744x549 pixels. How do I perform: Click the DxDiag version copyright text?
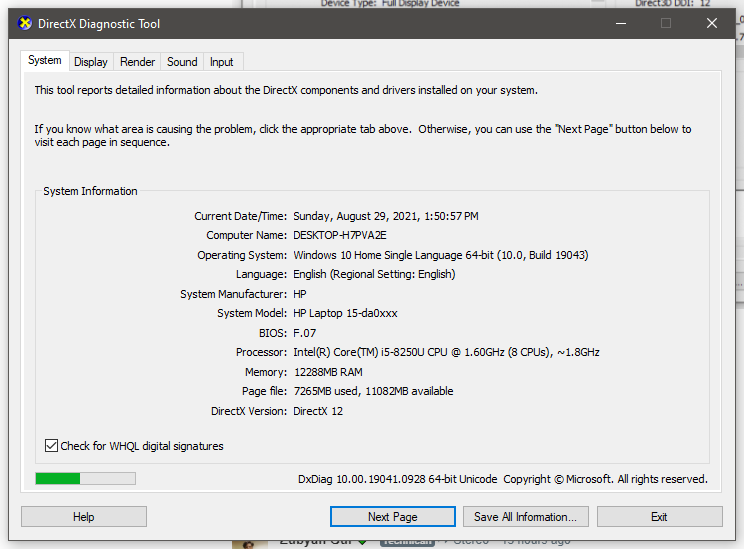[502, 479]
